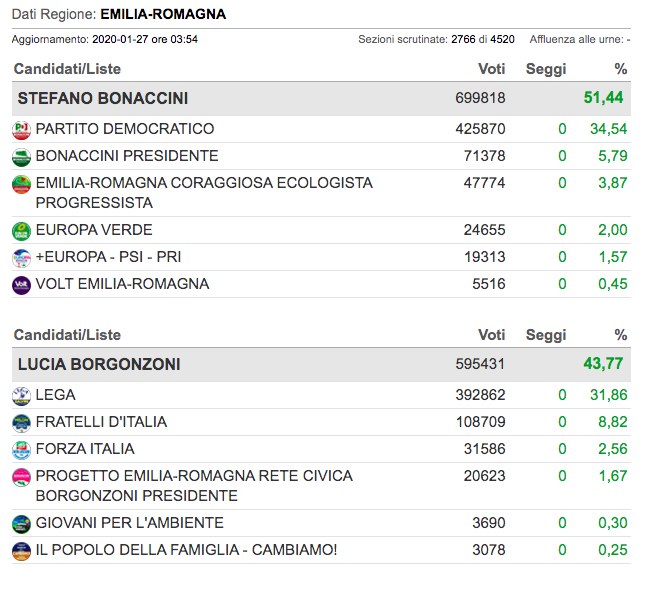Click the update timestamp 2020-01-27 ore 03:54
Screen dimensions: 646x589
point(145,40)
